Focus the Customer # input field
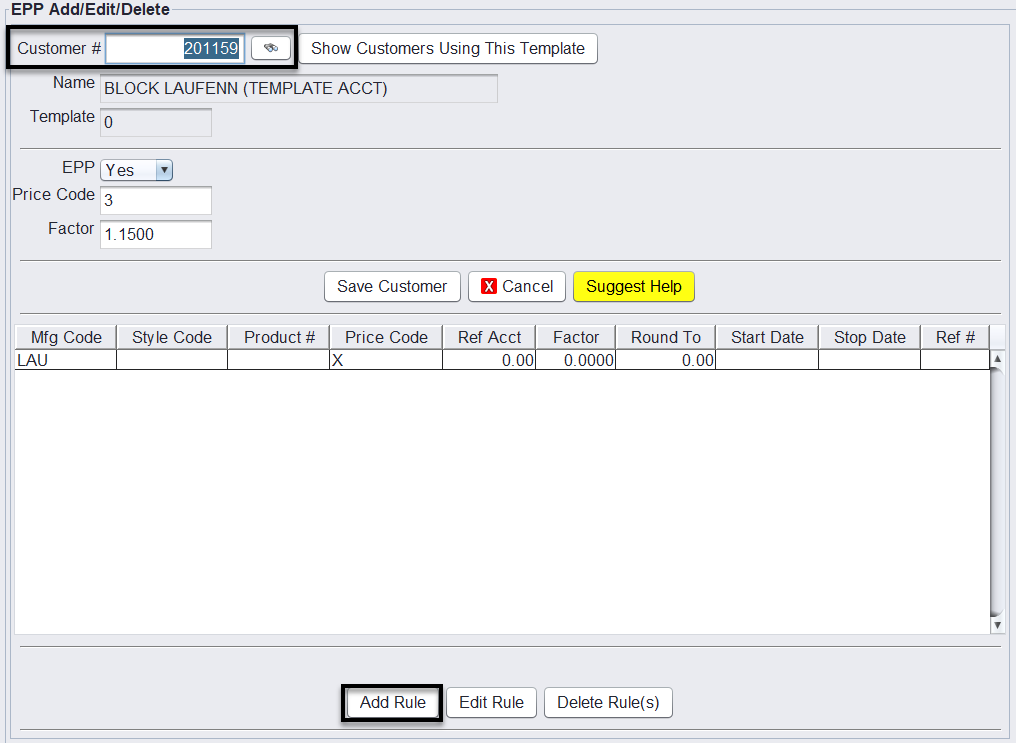The image size is (1016, 743). [x=175, y=48]
